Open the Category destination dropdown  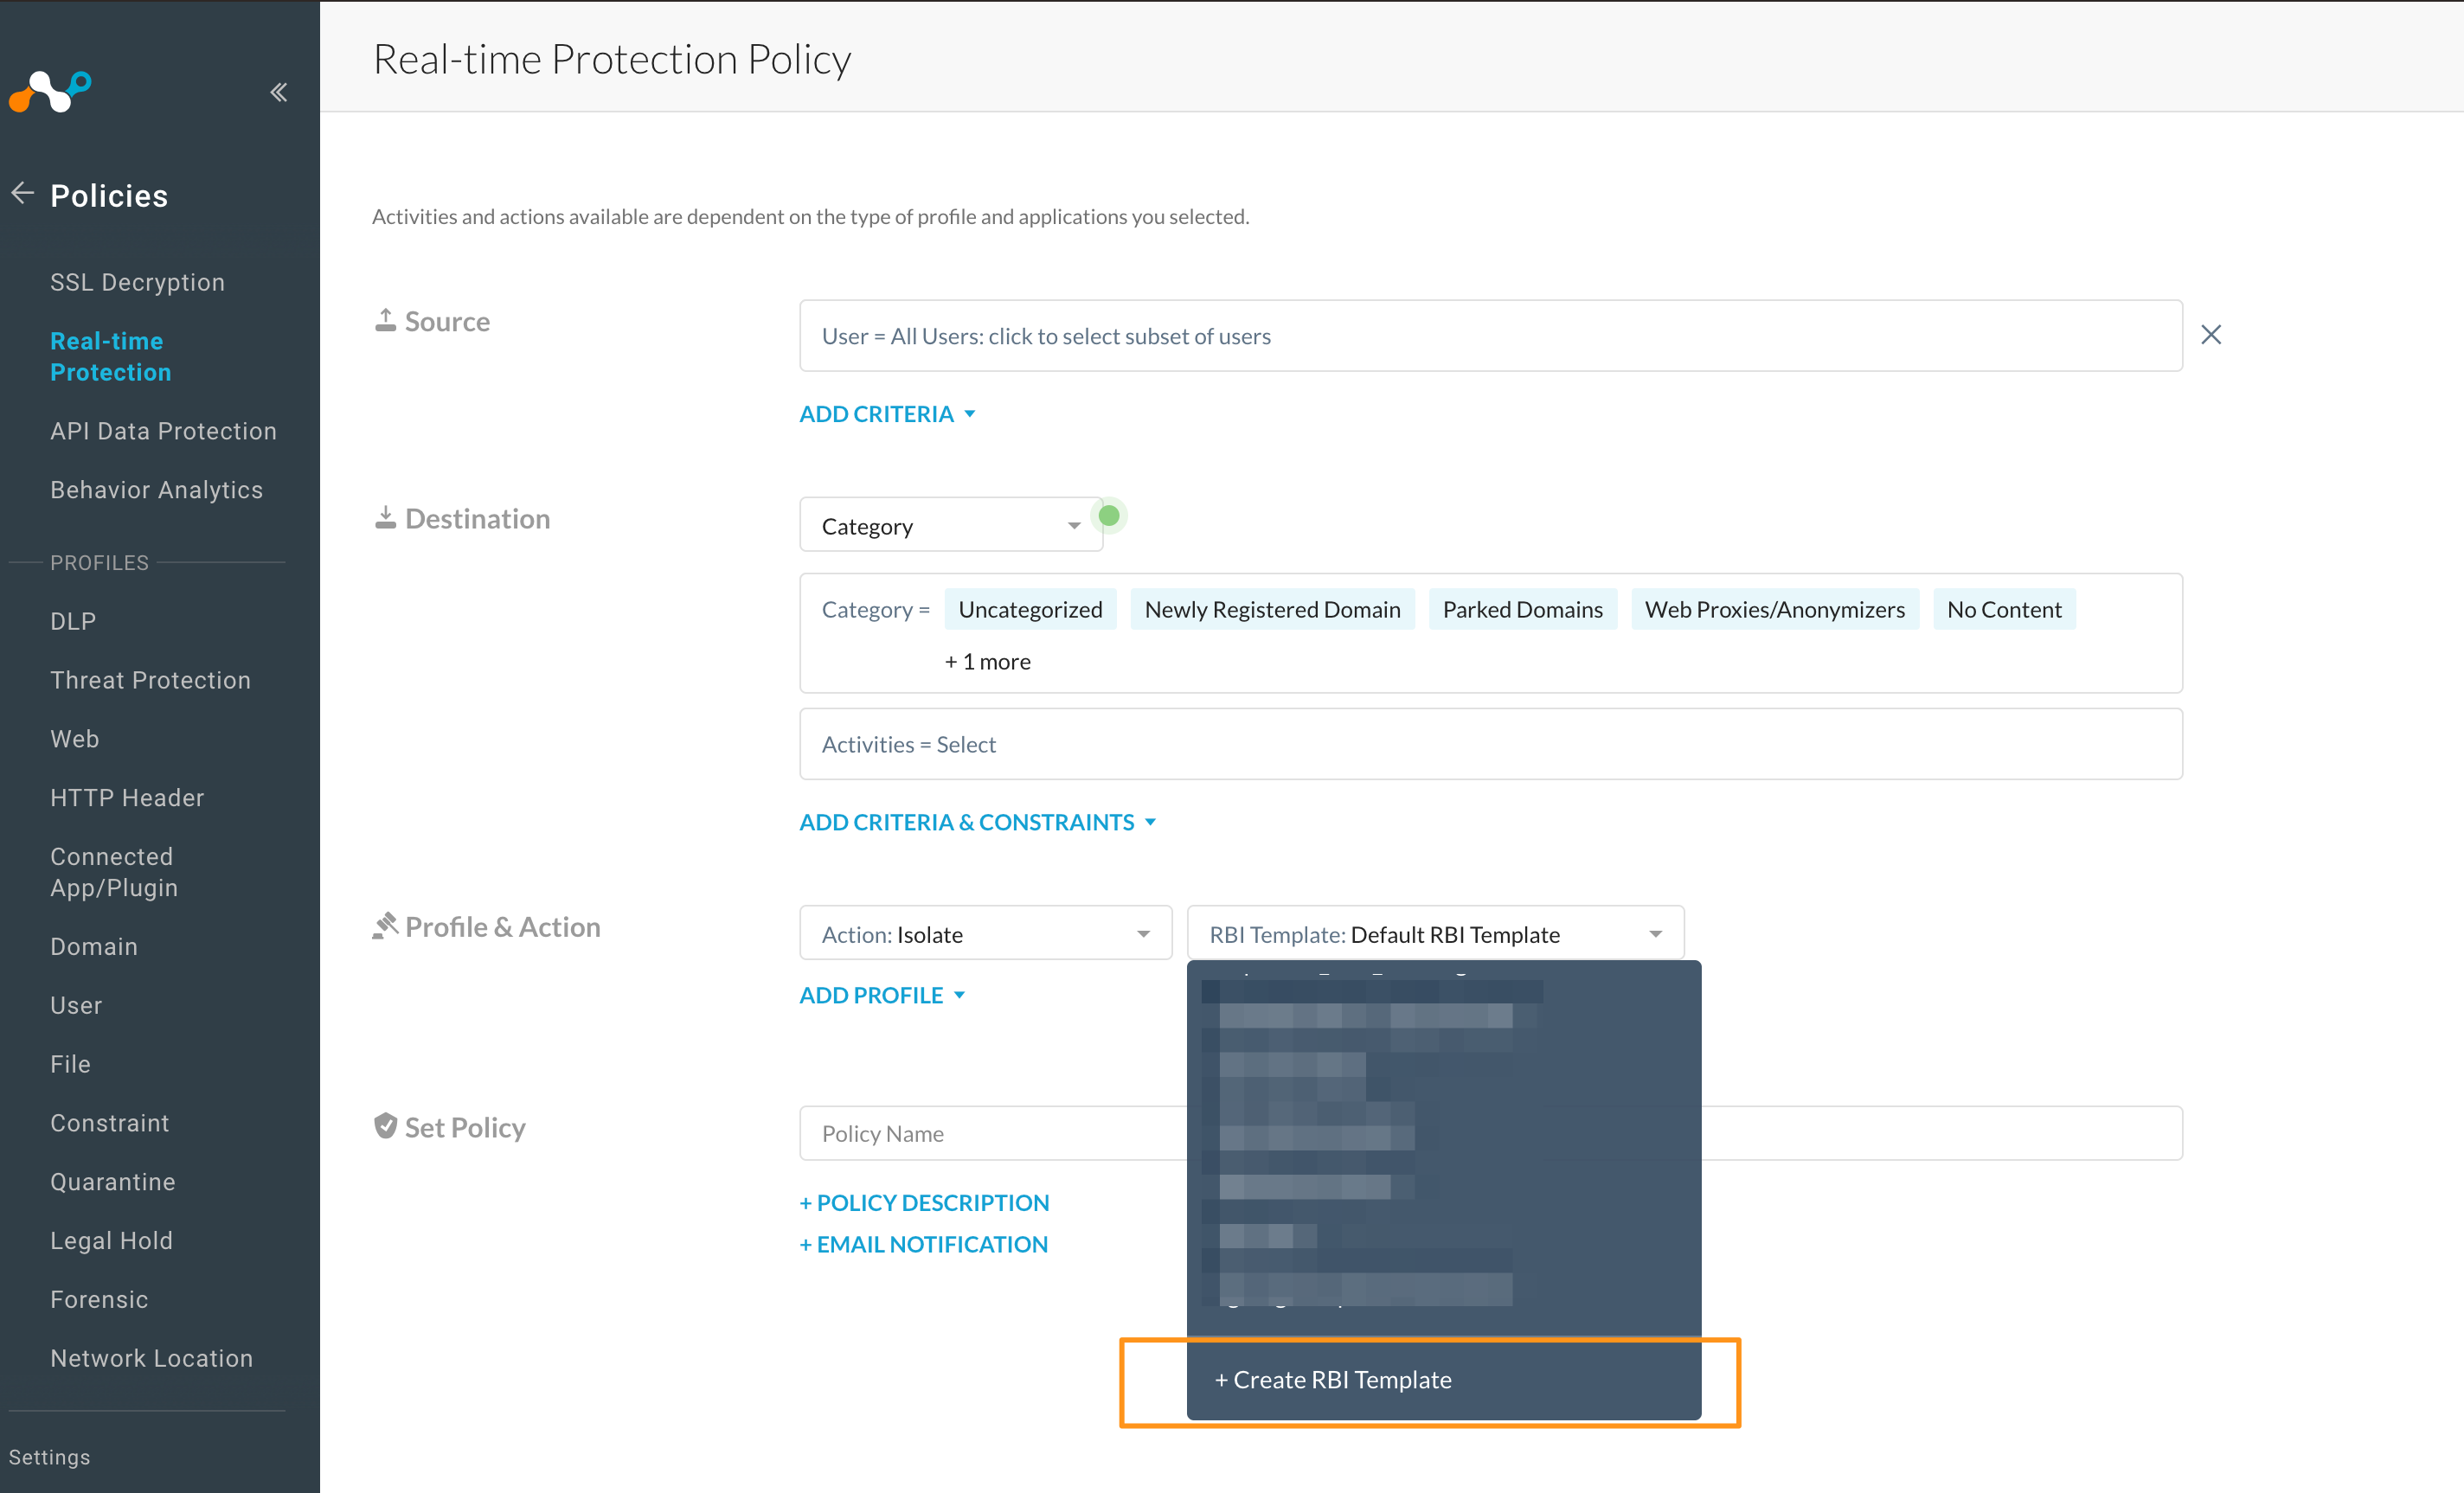(950, 526)
